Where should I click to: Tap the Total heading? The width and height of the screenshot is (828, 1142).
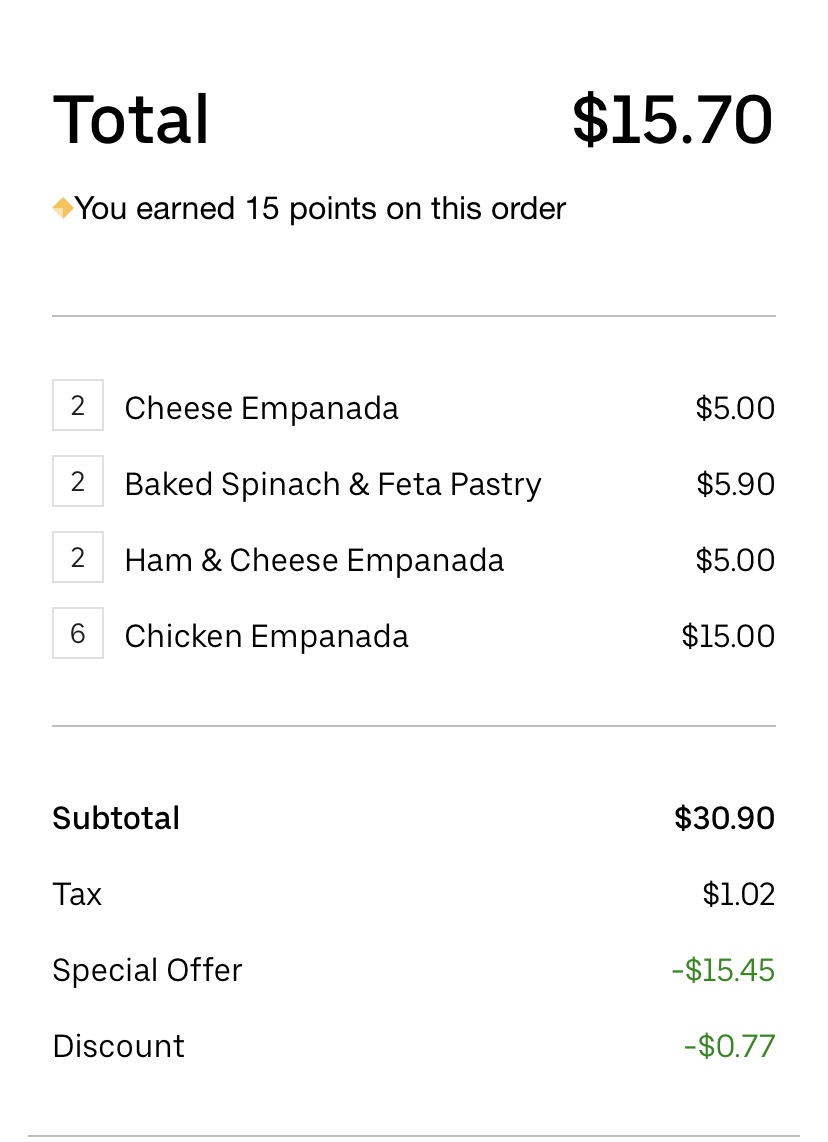(131, 120)
